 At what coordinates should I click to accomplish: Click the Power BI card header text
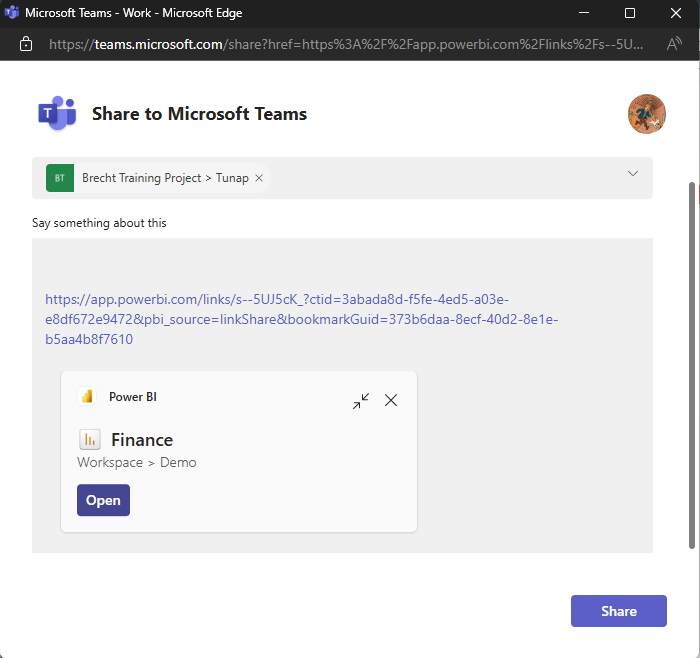(x=133, y=397)
